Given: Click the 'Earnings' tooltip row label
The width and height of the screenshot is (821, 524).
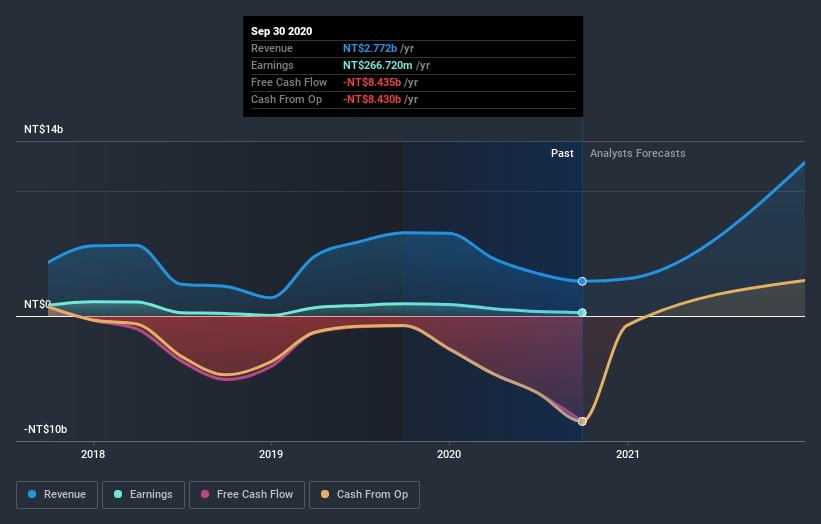Looking at the screenshot, I should [x=272, y=65].
